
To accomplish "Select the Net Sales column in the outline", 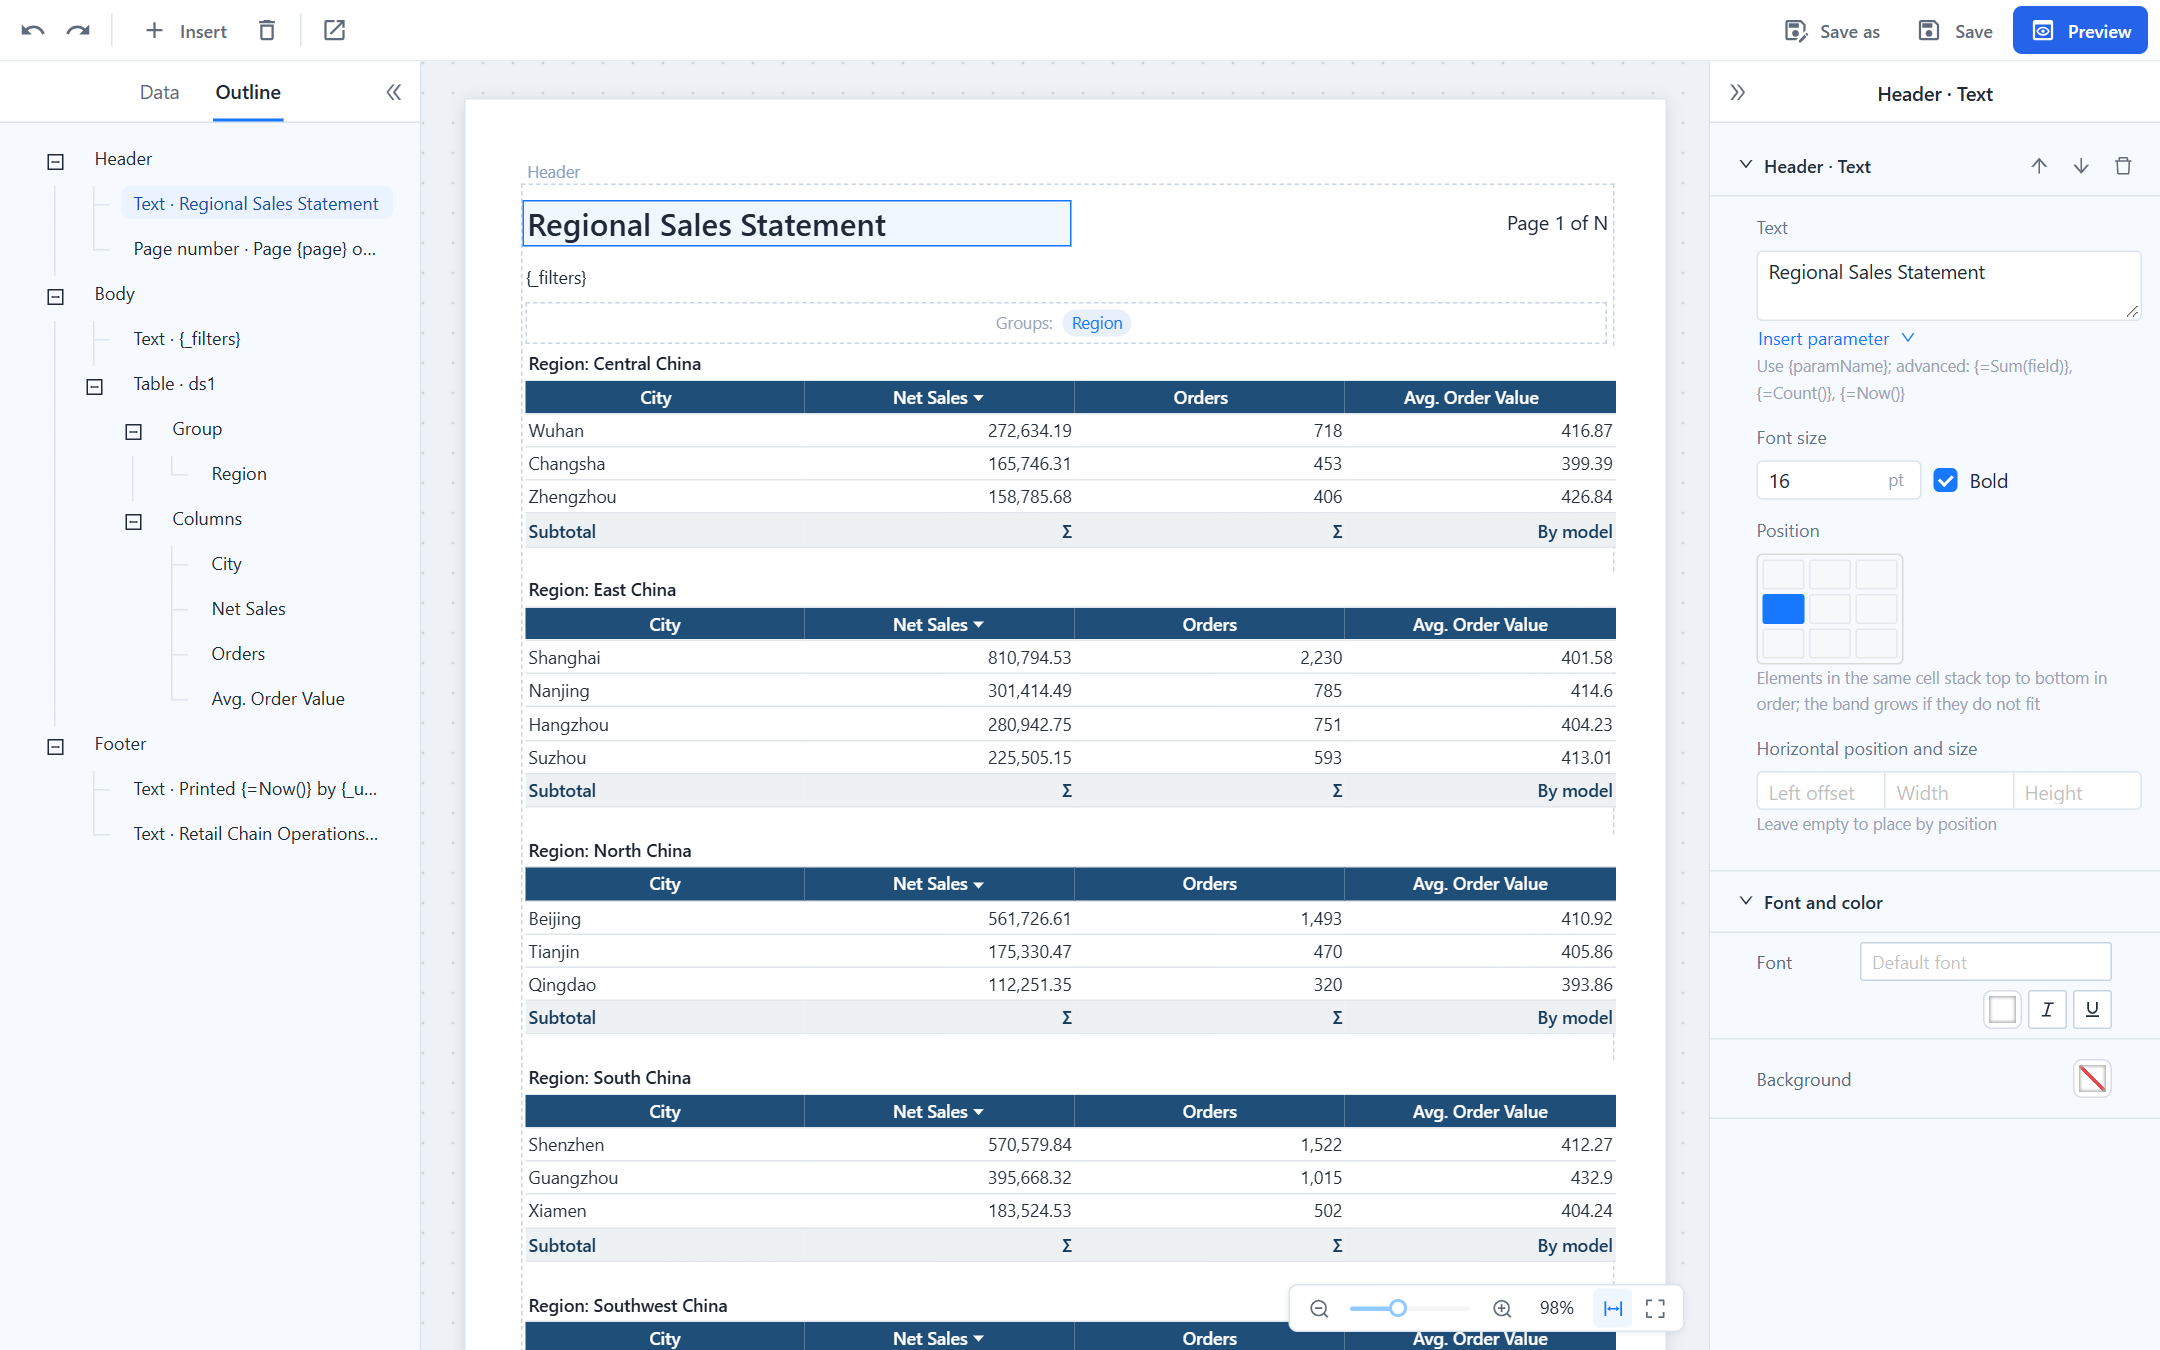I will tap(248, 609).
